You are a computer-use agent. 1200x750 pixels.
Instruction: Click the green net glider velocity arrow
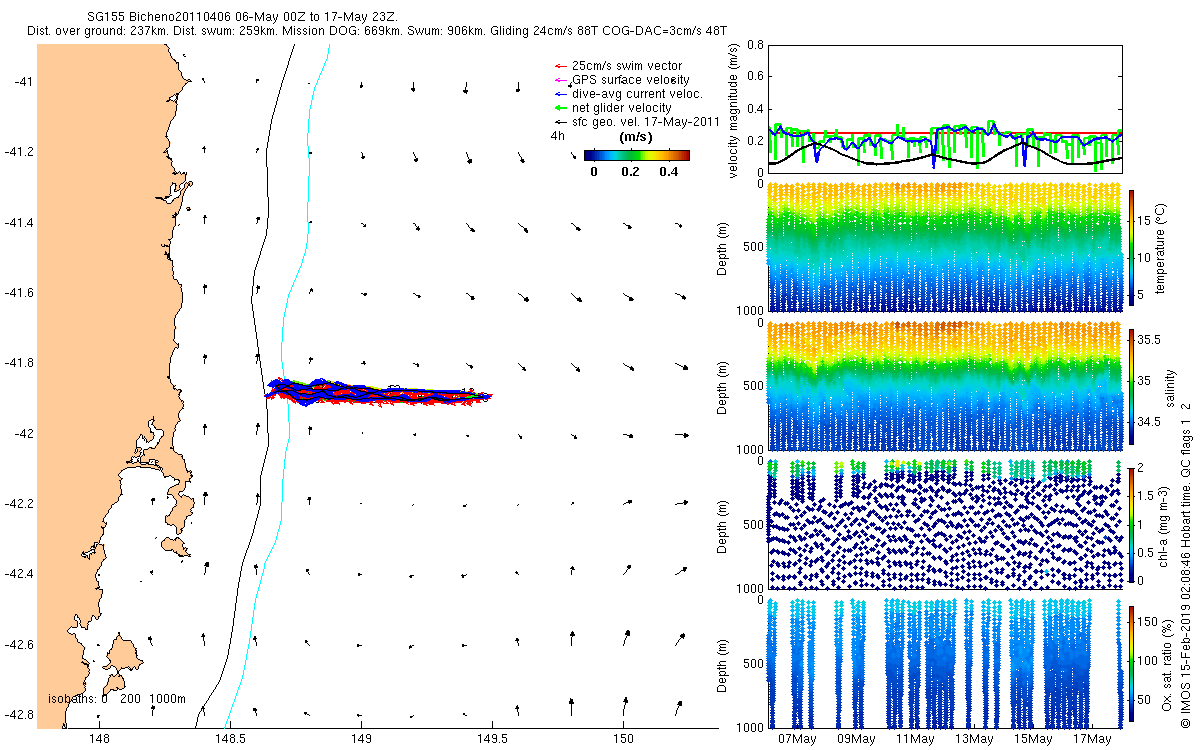point(560,107)
